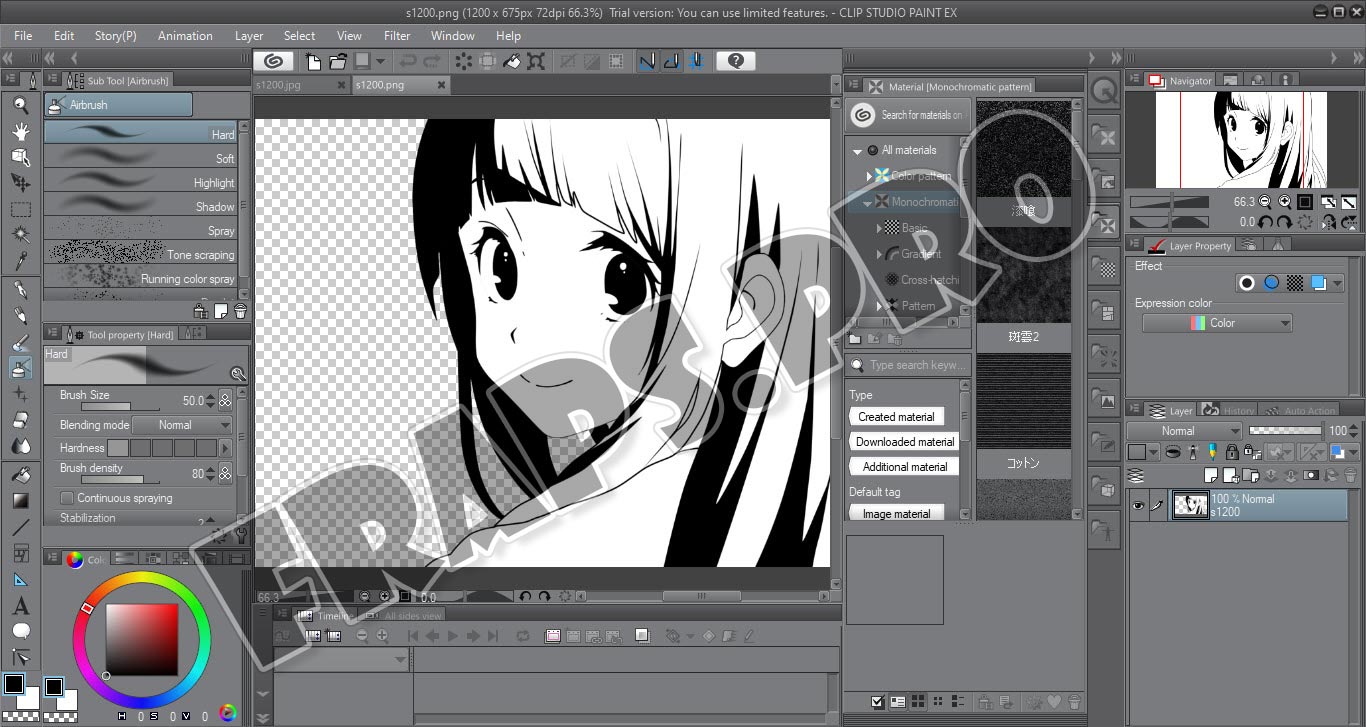
Task: Toggle border effect circle icon in Layer Property
Action: tap(1247, 283)
